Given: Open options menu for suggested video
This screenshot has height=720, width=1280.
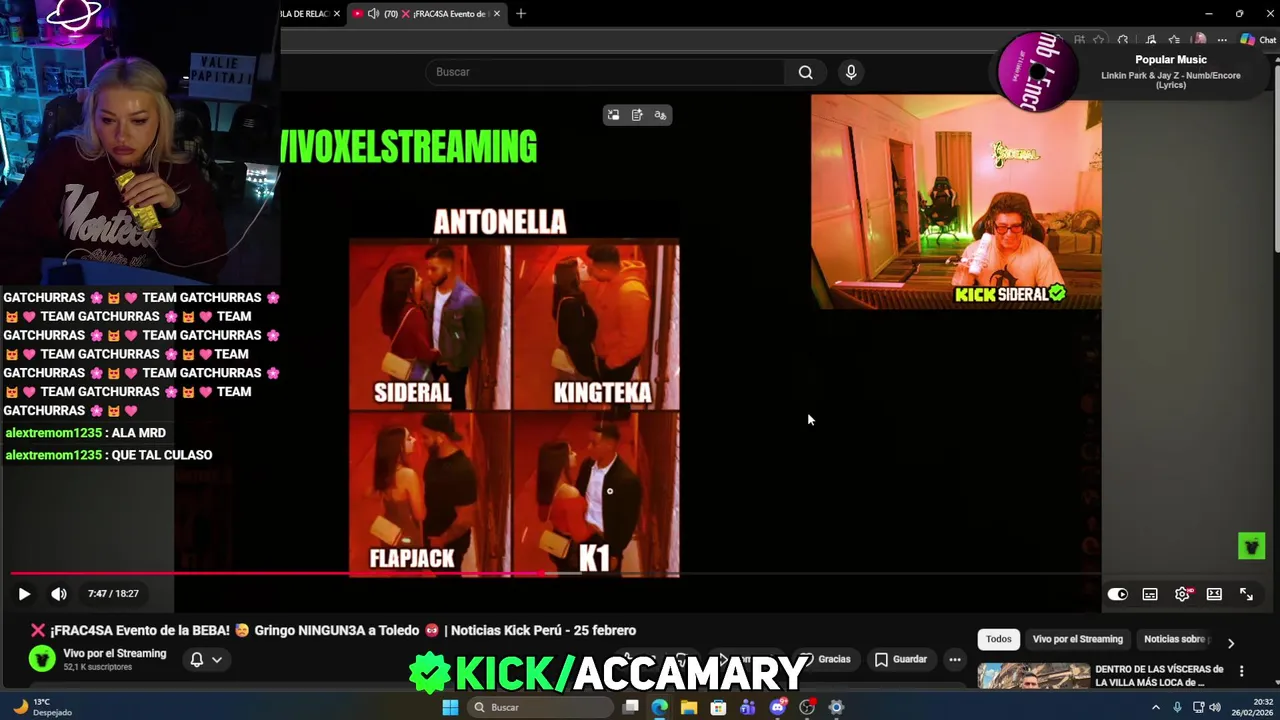Looking at the screenshot, I should 1241,671.
